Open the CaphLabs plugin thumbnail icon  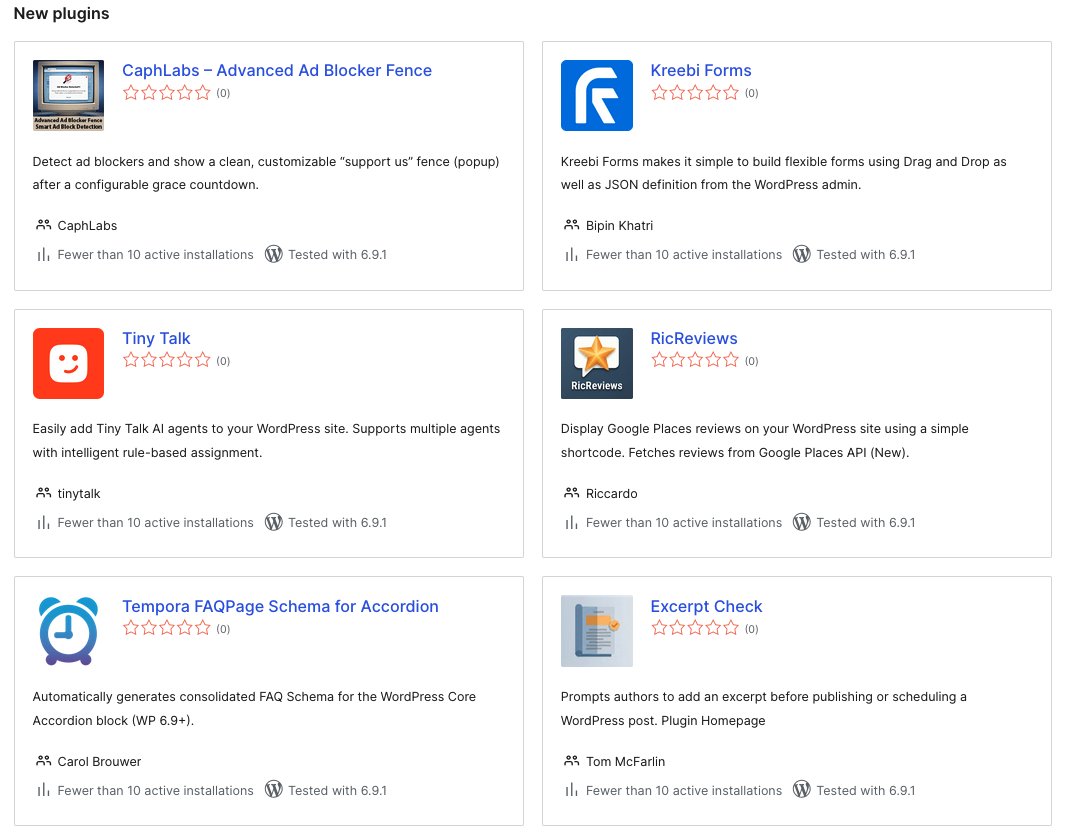68,95
